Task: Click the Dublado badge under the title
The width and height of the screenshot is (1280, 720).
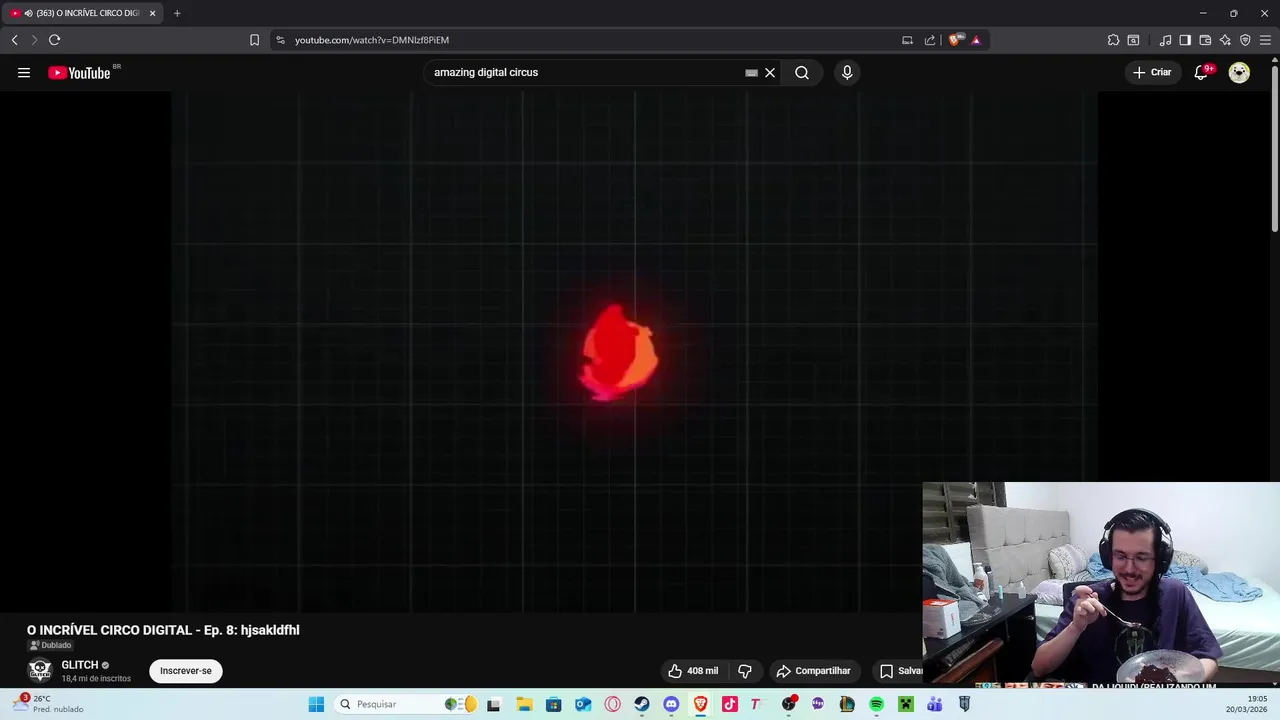Action: [x=50, y=645]
